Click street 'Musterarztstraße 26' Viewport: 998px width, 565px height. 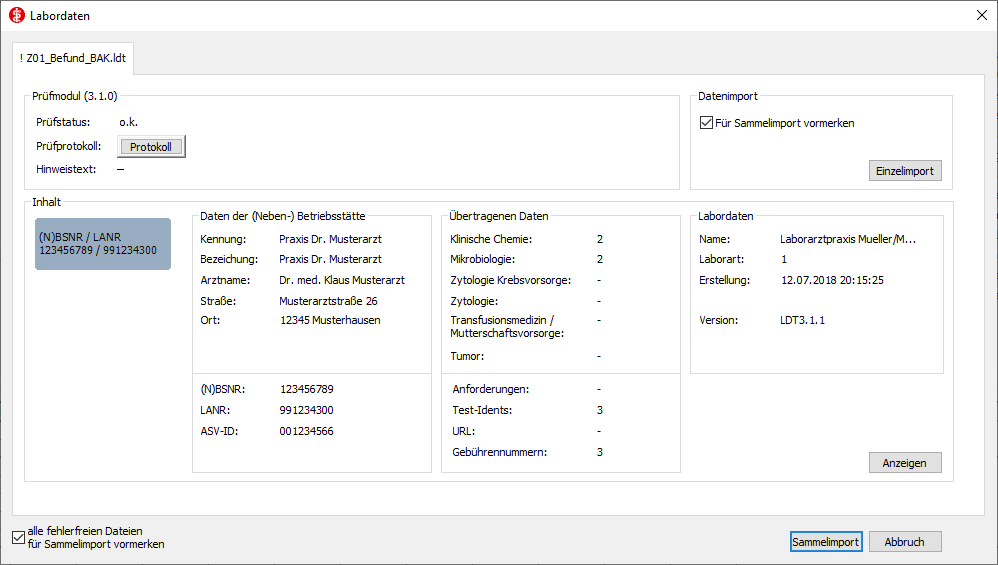[x=328, y=301]
